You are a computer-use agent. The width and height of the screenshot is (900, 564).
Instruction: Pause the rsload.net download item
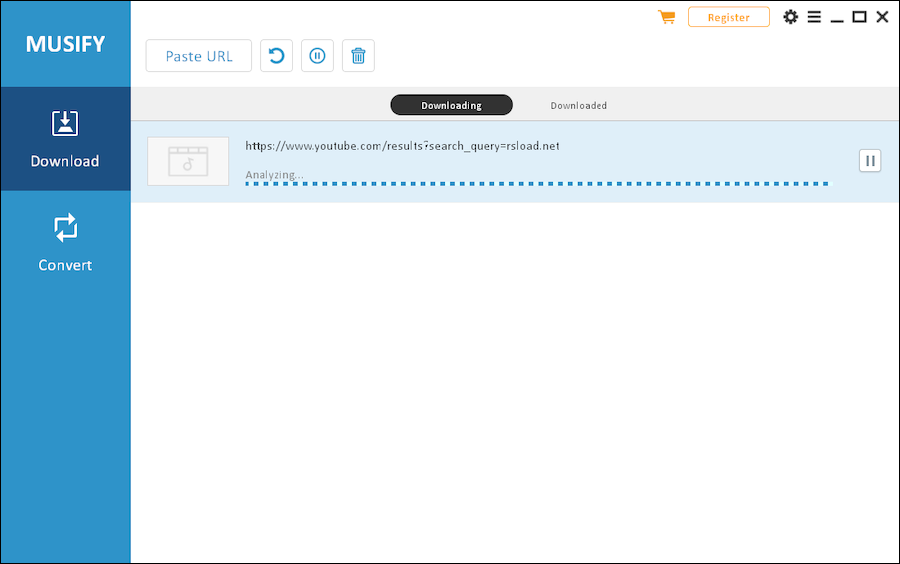(870, 161)
